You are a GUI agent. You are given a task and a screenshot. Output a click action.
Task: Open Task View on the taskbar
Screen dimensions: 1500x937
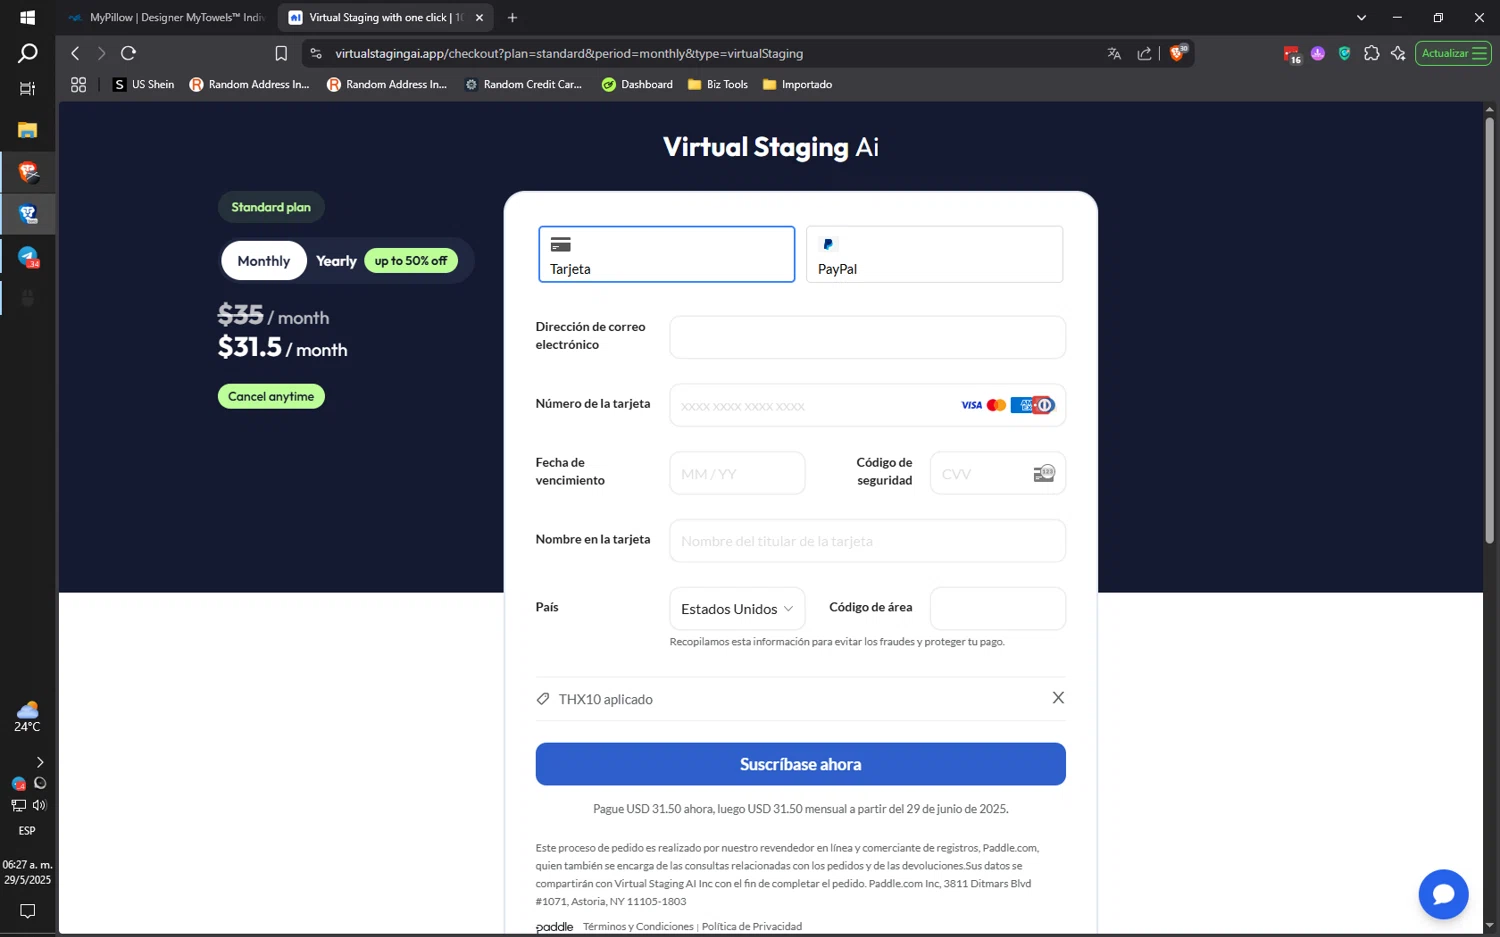point(28,89)
